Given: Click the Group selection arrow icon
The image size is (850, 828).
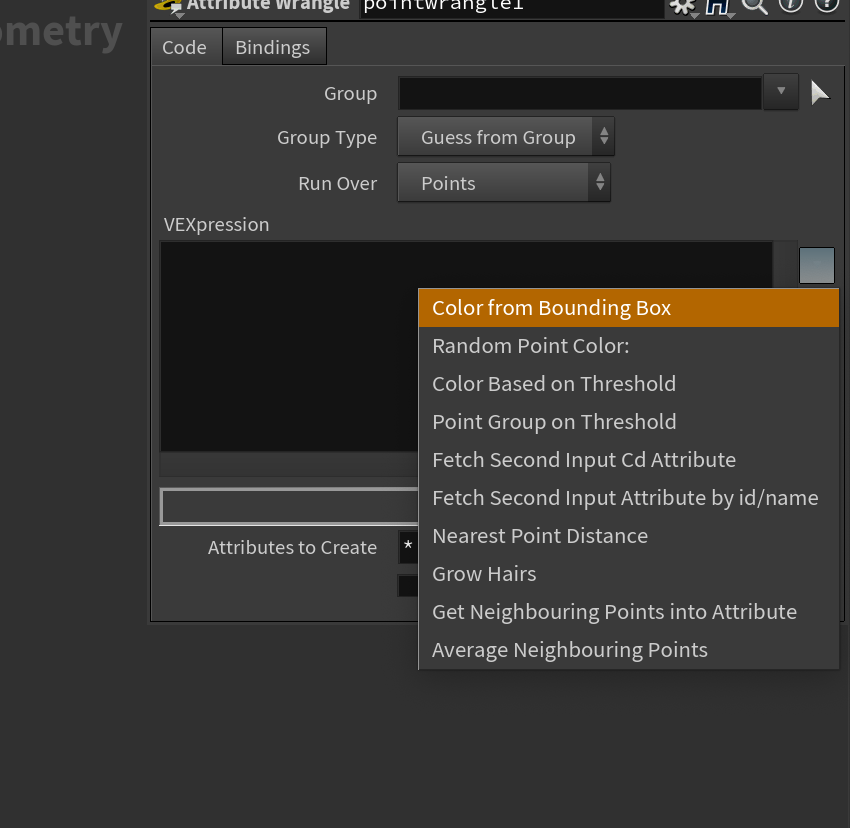Looking at the screenshot, I should (x=820, y=93).
